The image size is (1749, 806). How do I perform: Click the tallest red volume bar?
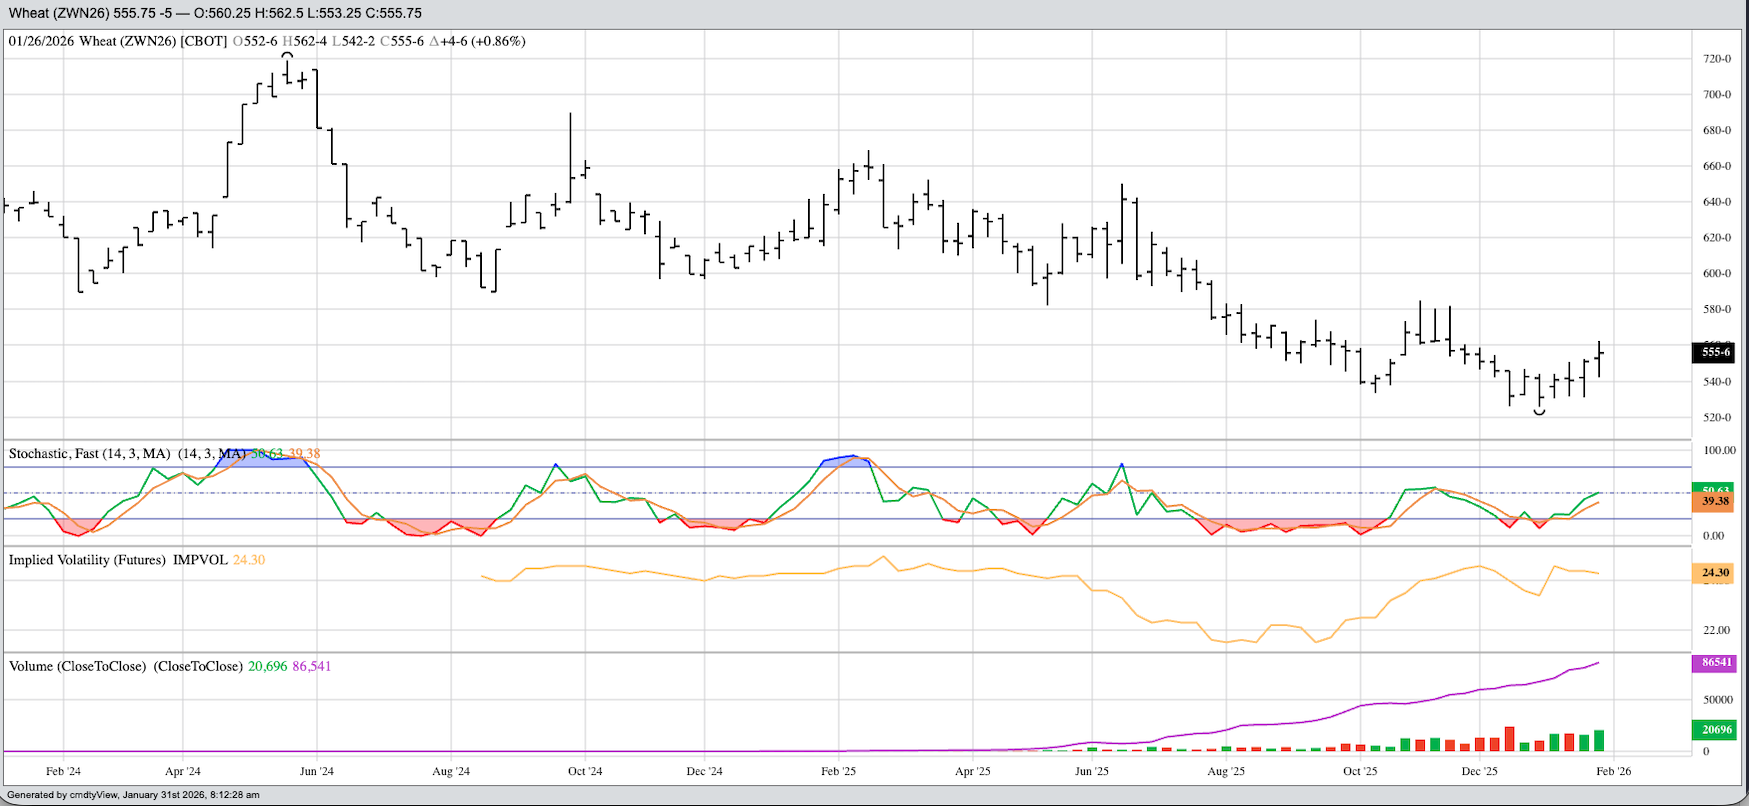[x=1509, y=738]
